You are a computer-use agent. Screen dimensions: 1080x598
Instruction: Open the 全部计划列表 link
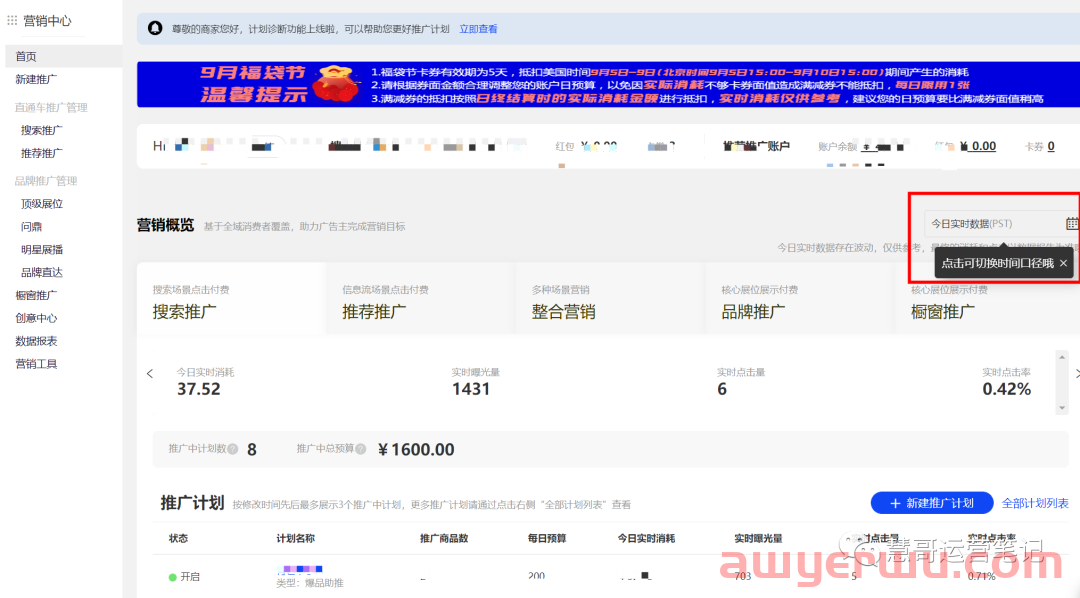[x=1034, y=503]
